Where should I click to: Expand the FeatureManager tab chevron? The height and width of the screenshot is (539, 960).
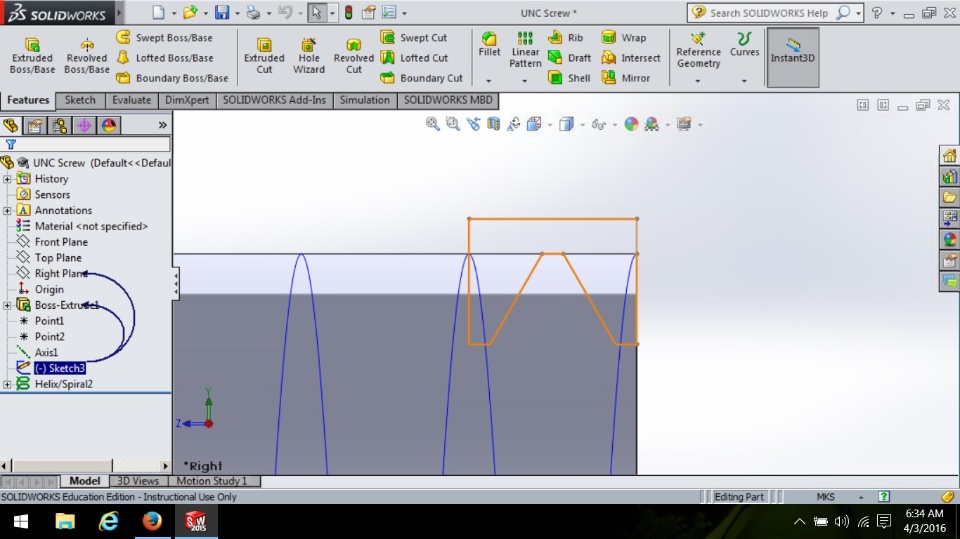tap(162, 125)
